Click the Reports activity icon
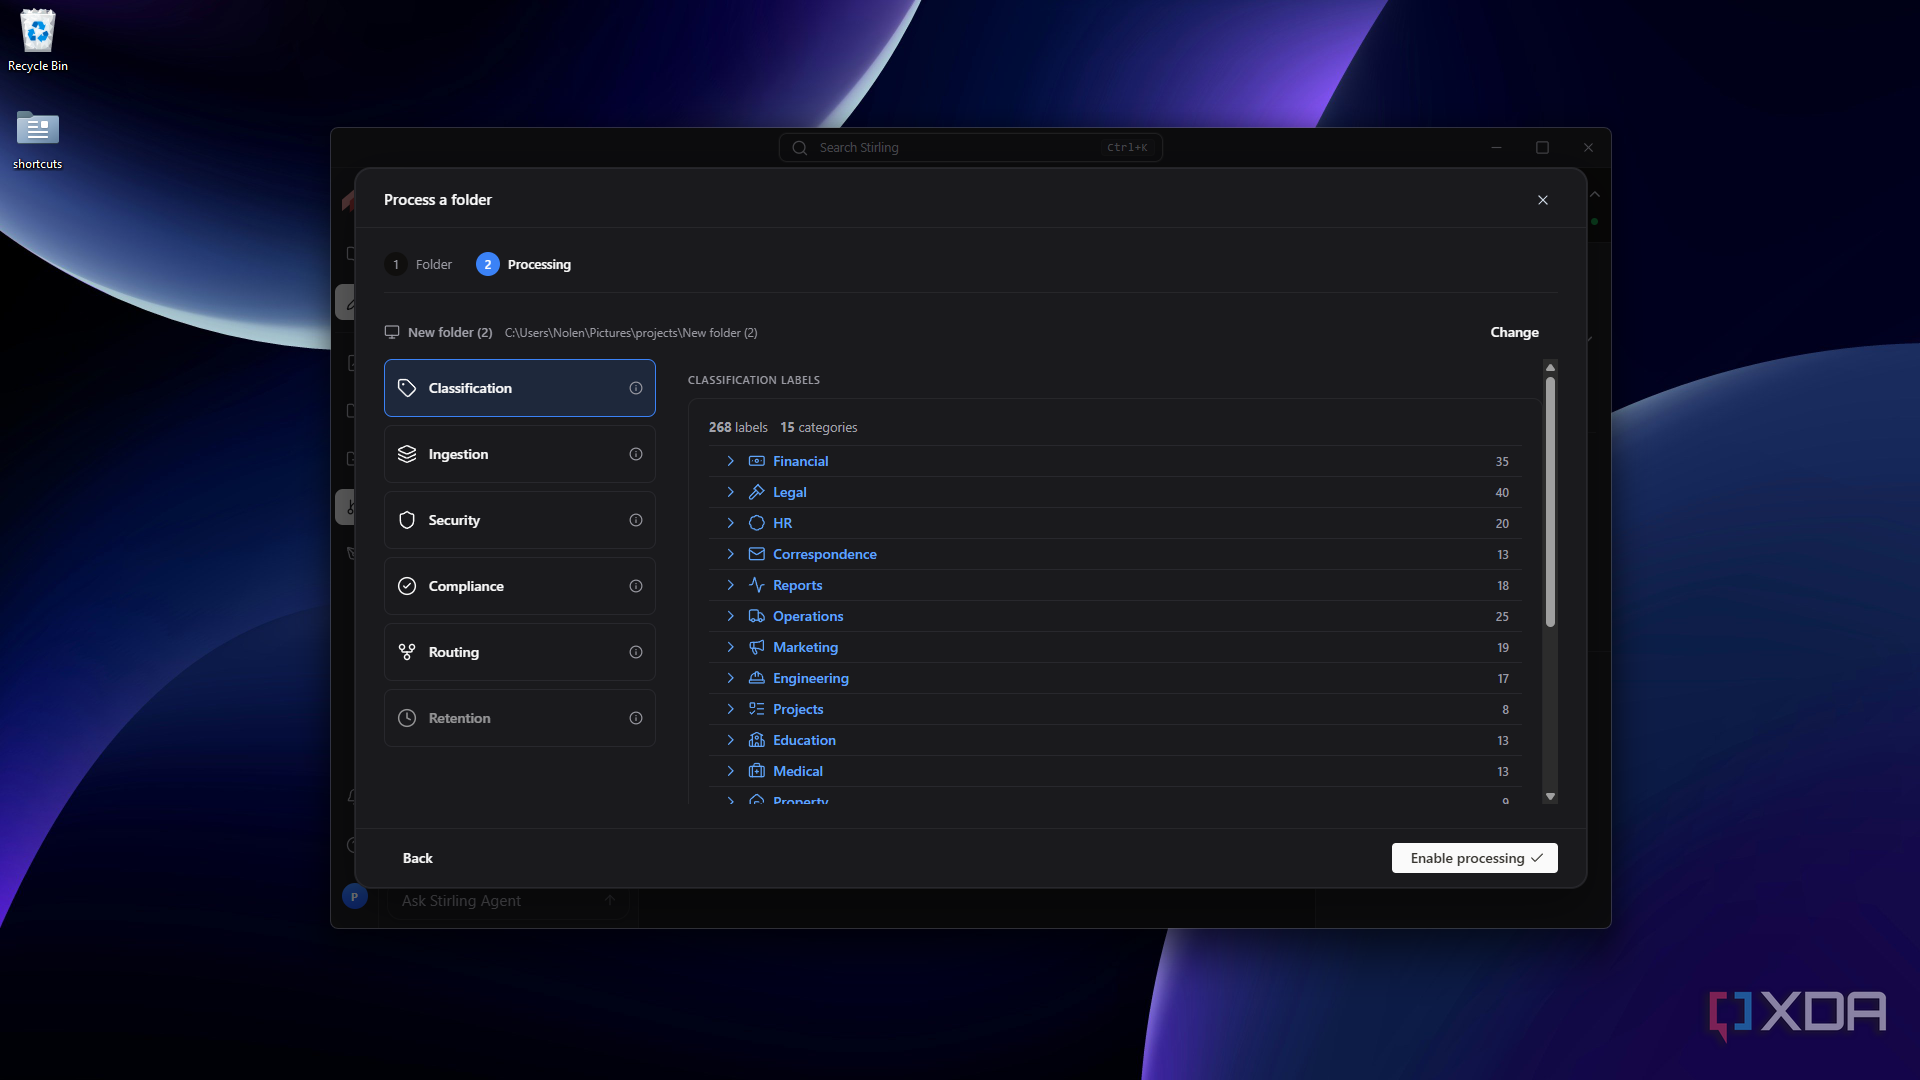Viewport: 1920px width, 1080px height. click(x=757, y=585)
